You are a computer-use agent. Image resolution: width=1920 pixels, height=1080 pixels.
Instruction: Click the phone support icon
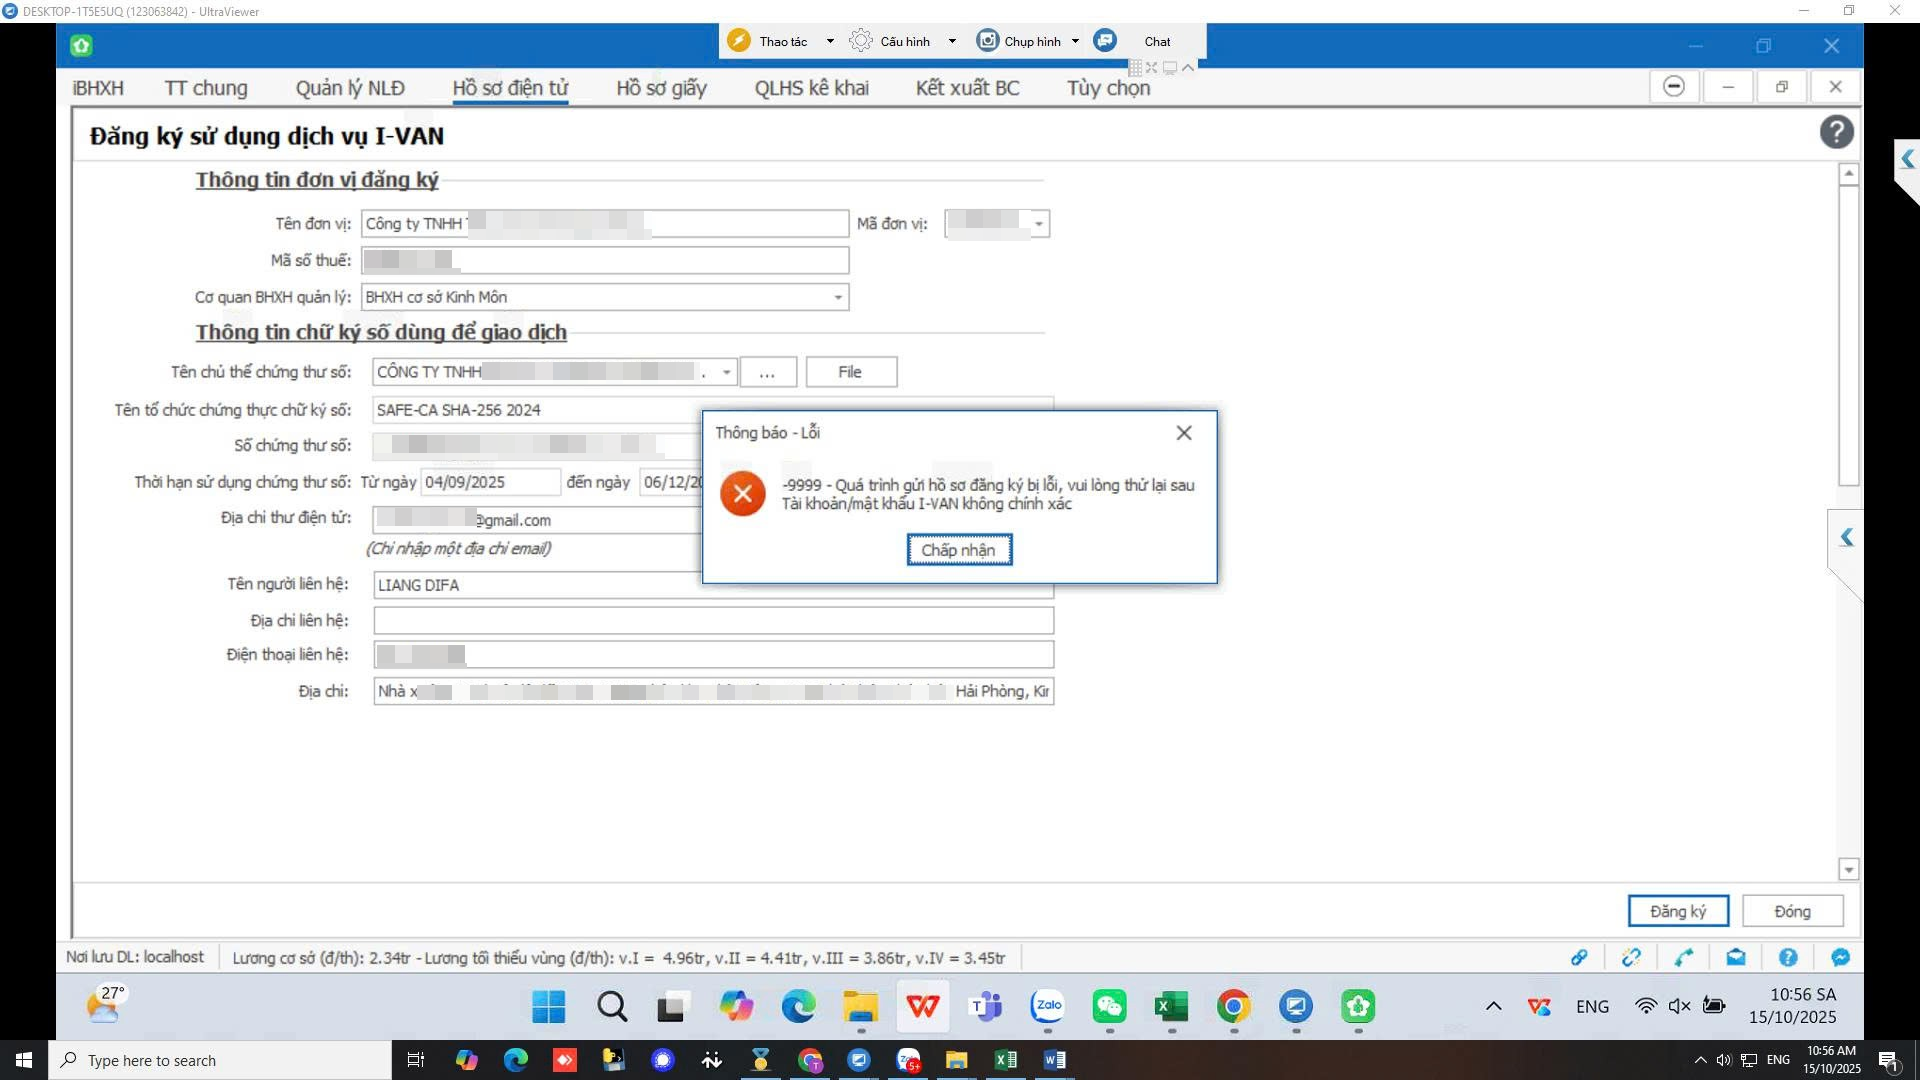pos(1684,957)
